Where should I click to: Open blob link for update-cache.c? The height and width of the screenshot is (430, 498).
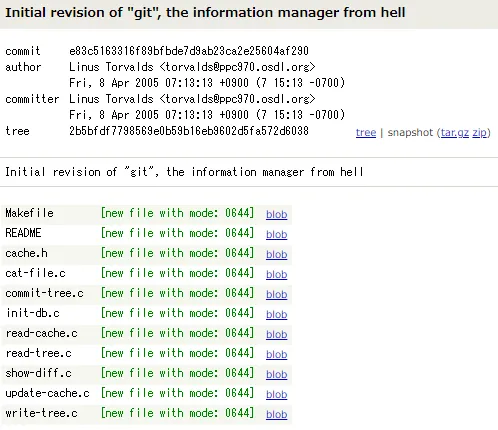(x=276, y=394)
